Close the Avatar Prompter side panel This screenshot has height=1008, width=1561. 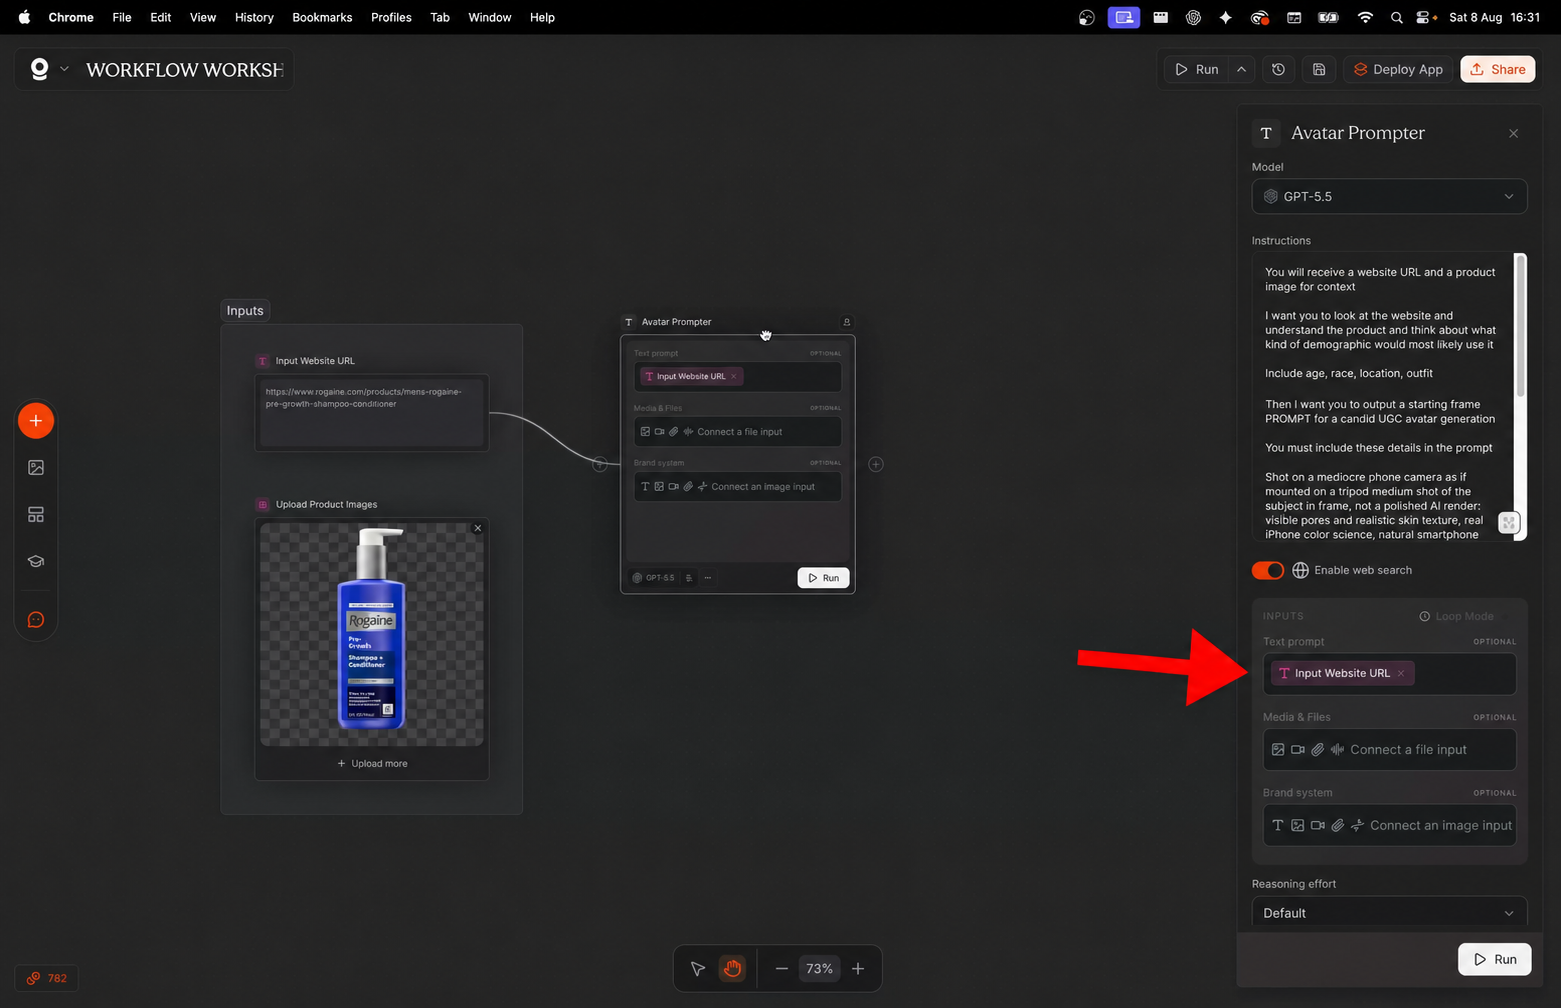click(1514, 133)
